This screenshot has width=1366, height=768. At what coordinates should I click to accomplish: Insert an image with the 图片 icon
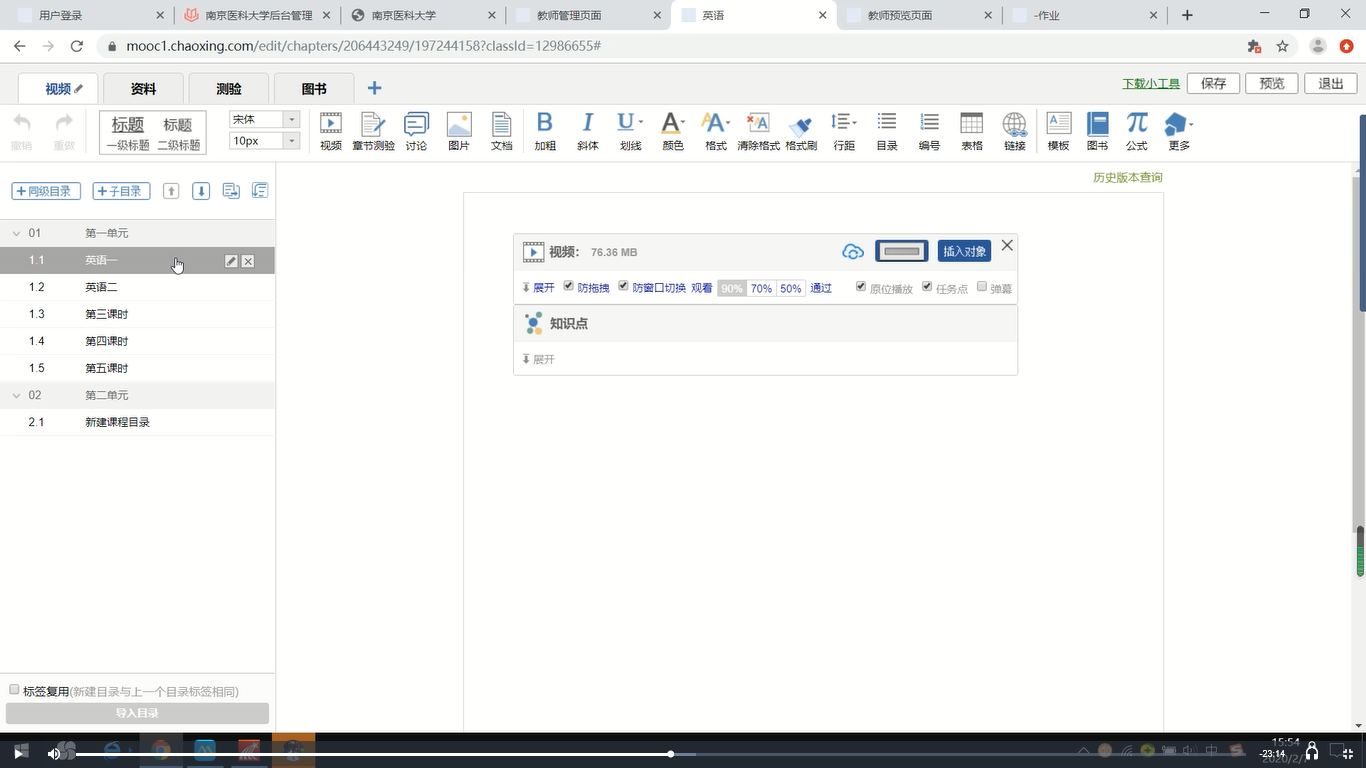pos(459,131)
